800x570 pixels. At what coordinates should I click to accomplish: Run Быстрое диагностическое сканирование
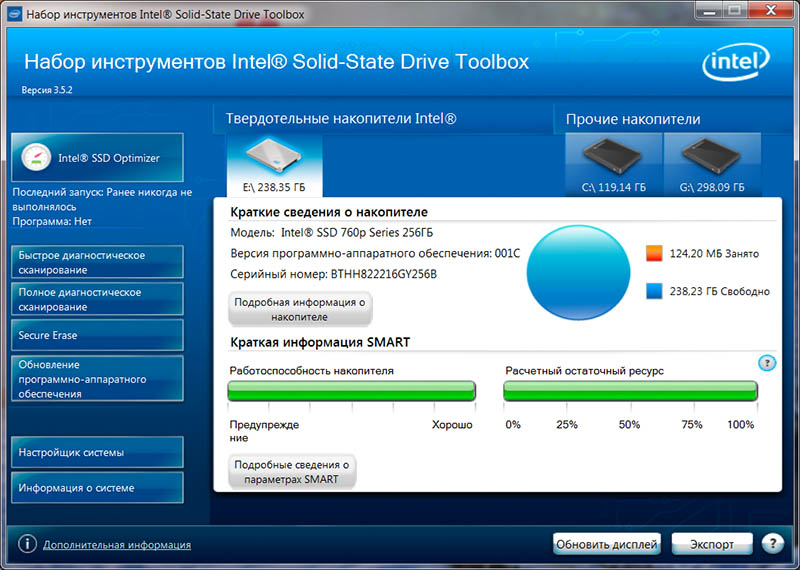(97, 262)
